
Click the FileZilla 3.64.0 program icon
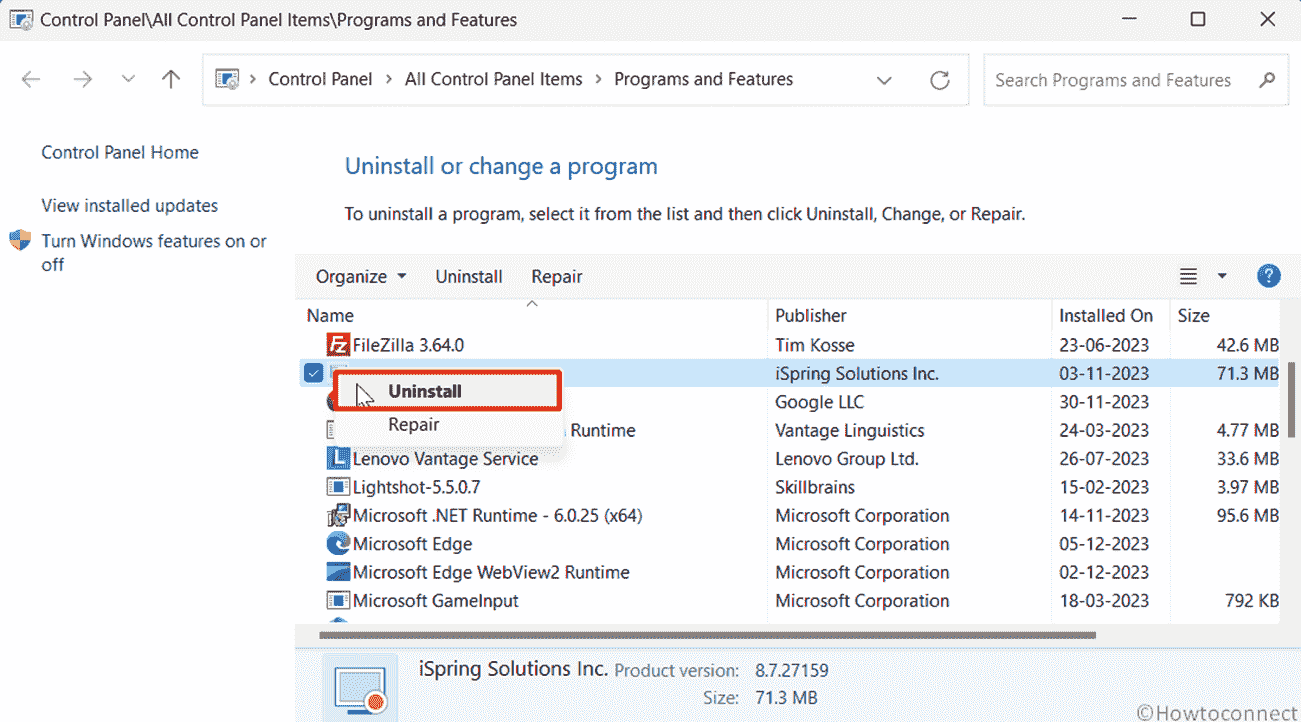(338, 345)
